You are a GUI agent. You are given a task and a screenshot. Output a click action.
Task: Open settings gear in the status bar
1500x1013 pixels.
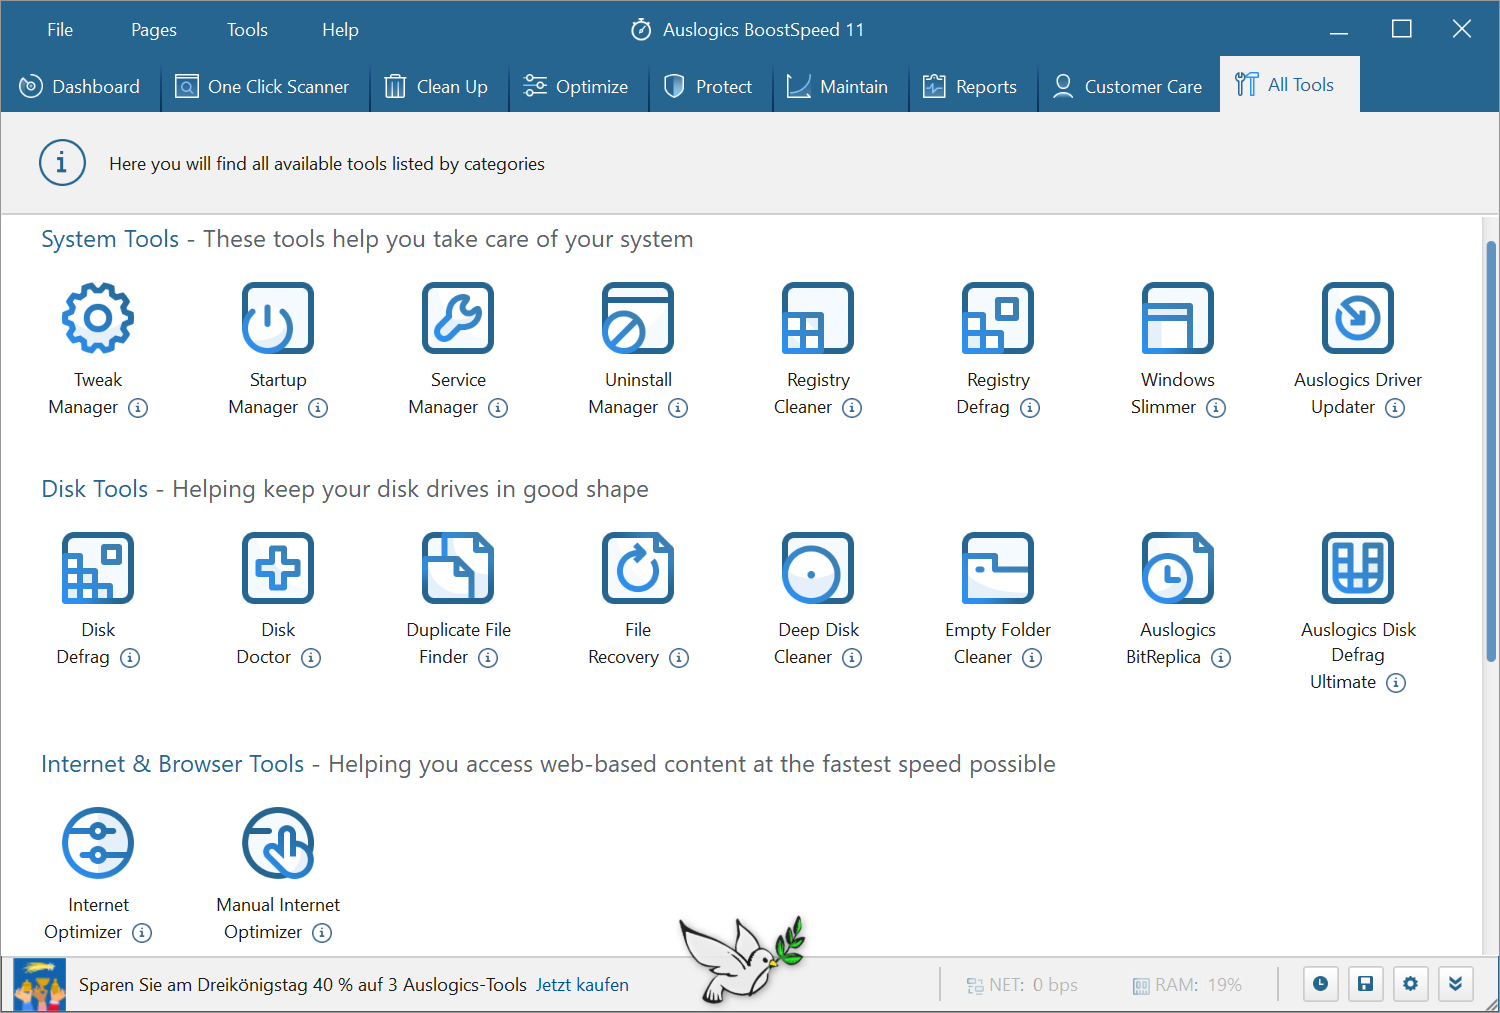(1410, 984)
